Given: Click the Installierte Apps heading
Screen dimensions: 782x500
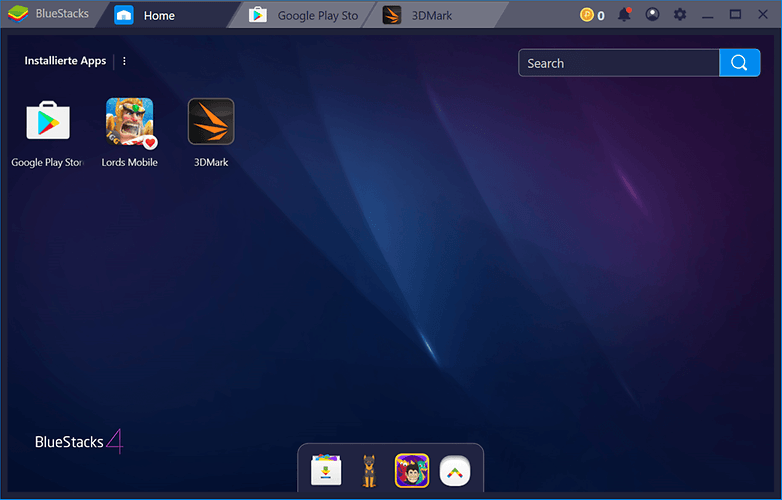Looking at the screenshot, I should (x=65, y=61).
